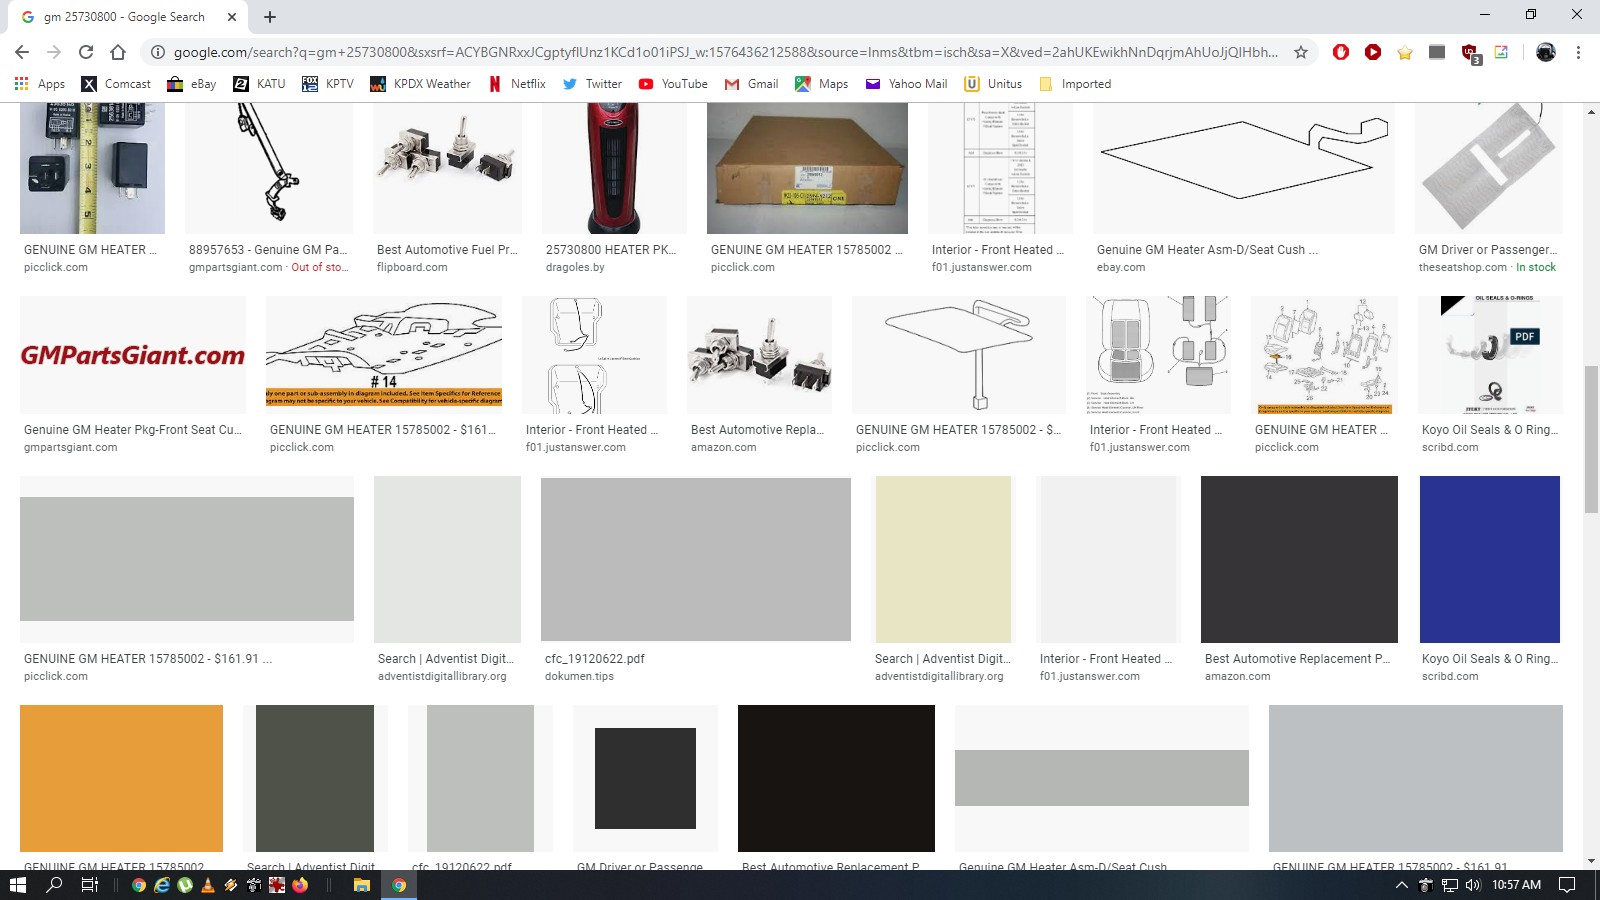Open the red stop-hand ad blocker extension

point(1341,52)
